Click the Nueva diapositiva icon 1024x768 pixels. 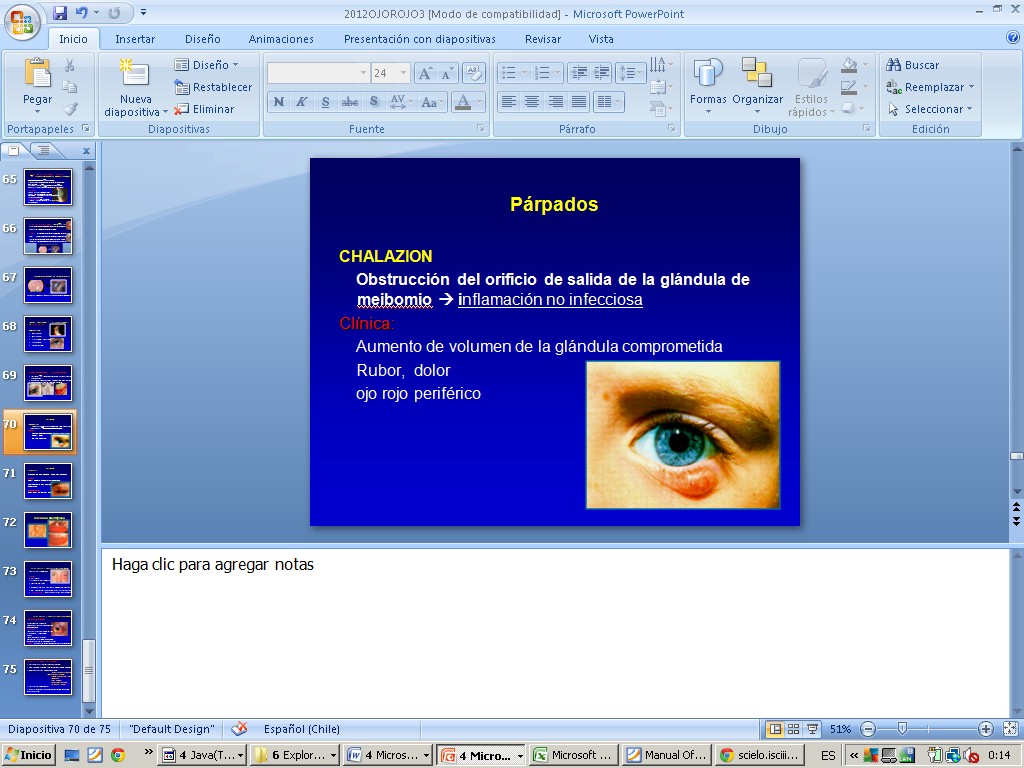point(135,75)
